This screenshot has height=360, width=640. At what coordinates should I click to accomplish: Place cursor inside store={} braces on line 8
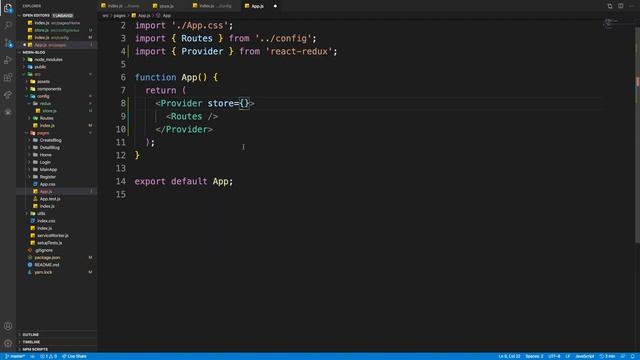244,103
